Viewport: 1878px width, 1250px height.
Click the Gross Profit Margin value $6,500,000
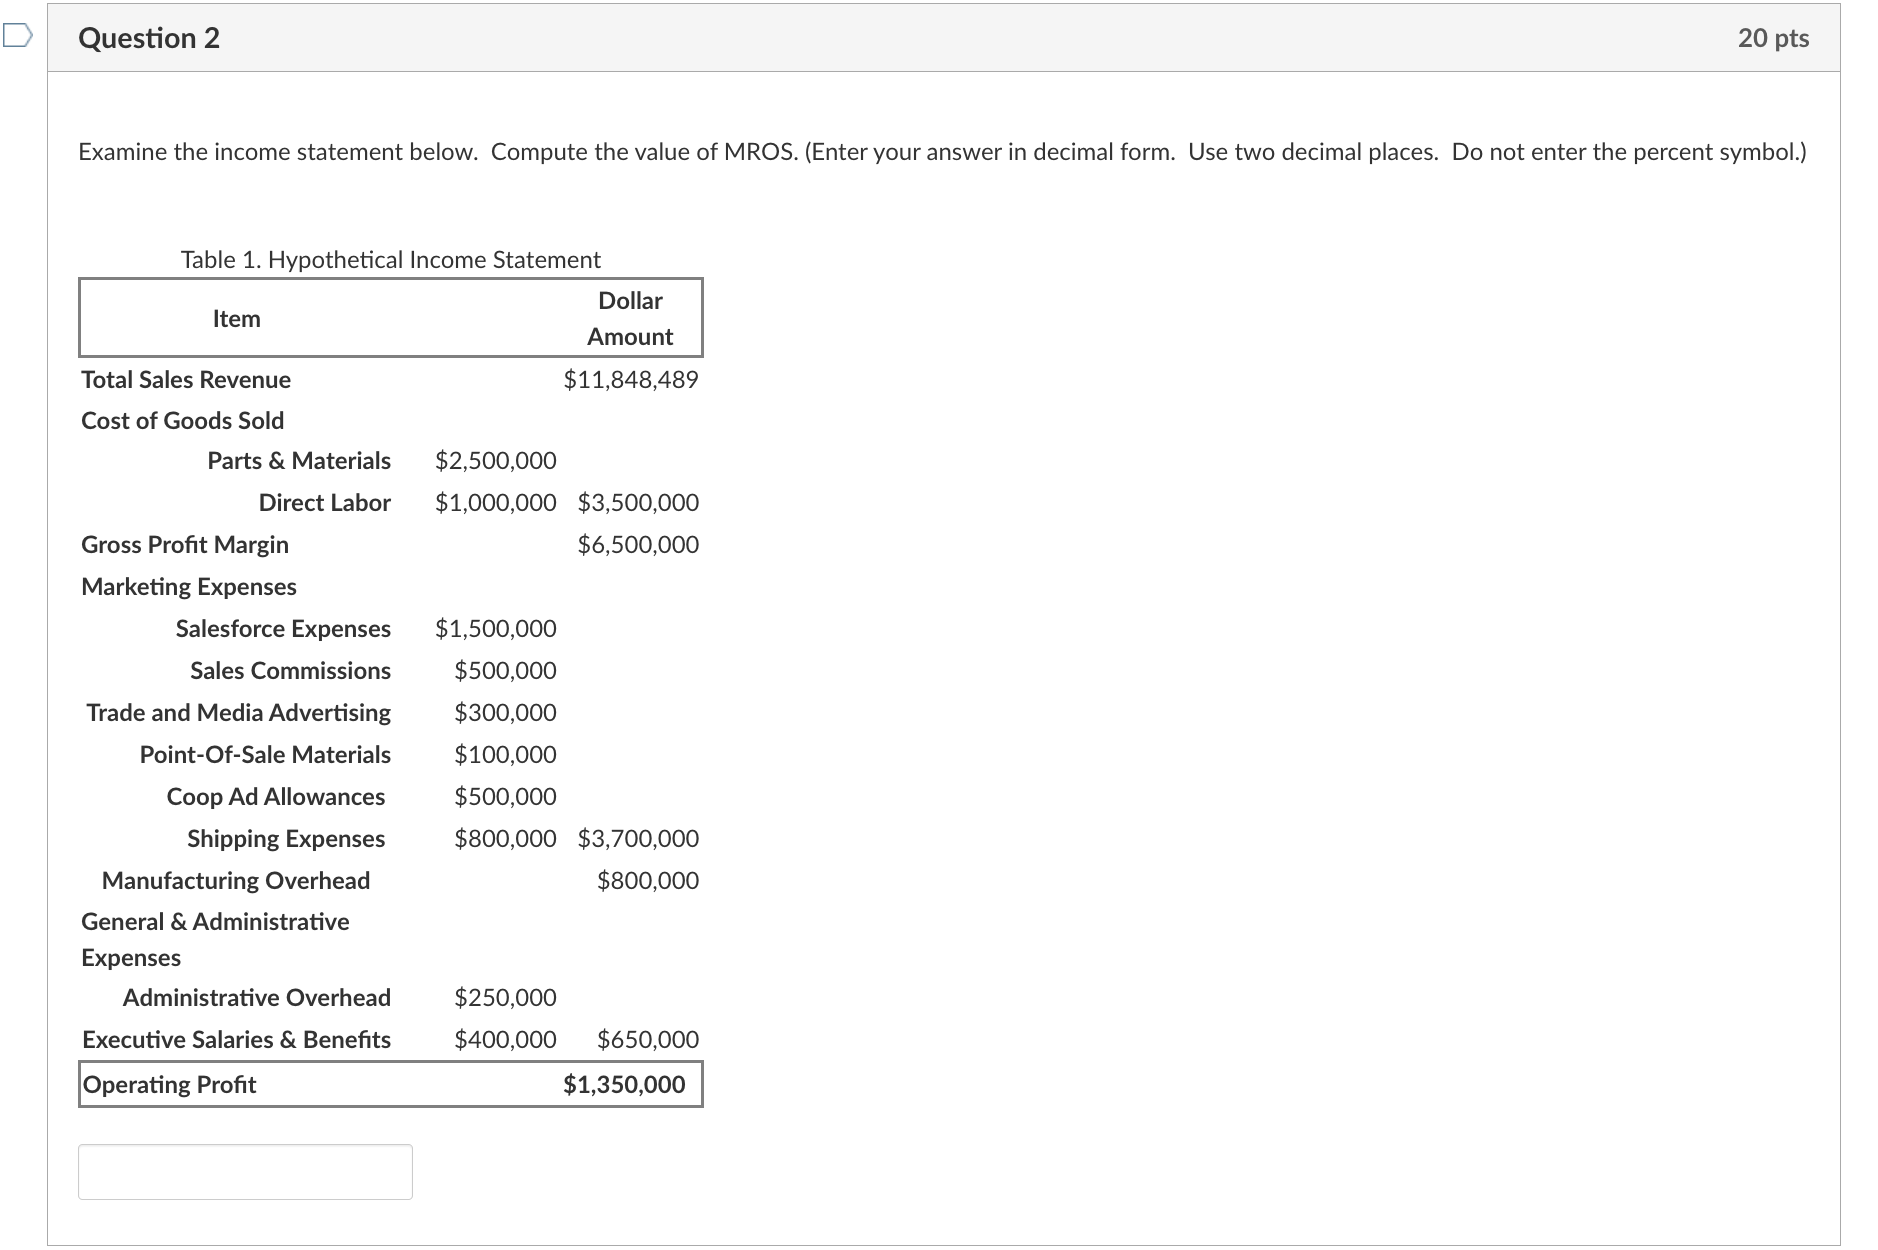[x=638, y=545]
